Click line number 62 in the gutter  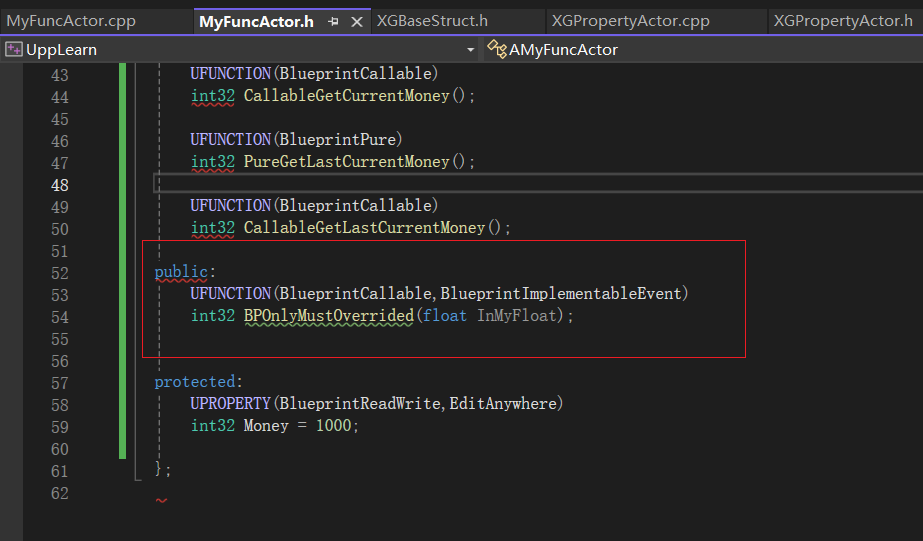pyautogui.click(x=59, y=493)
